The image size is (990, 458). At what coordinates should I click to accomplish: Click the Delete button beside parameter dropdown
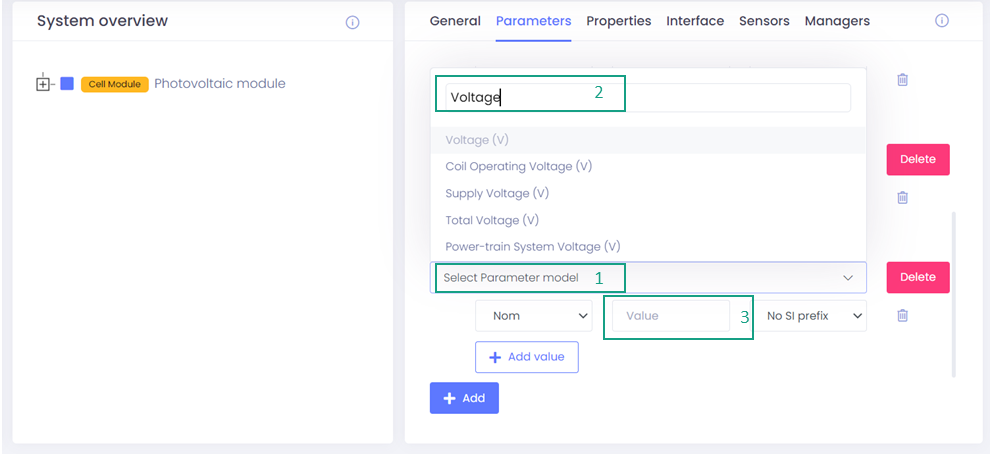coord(917,277)
